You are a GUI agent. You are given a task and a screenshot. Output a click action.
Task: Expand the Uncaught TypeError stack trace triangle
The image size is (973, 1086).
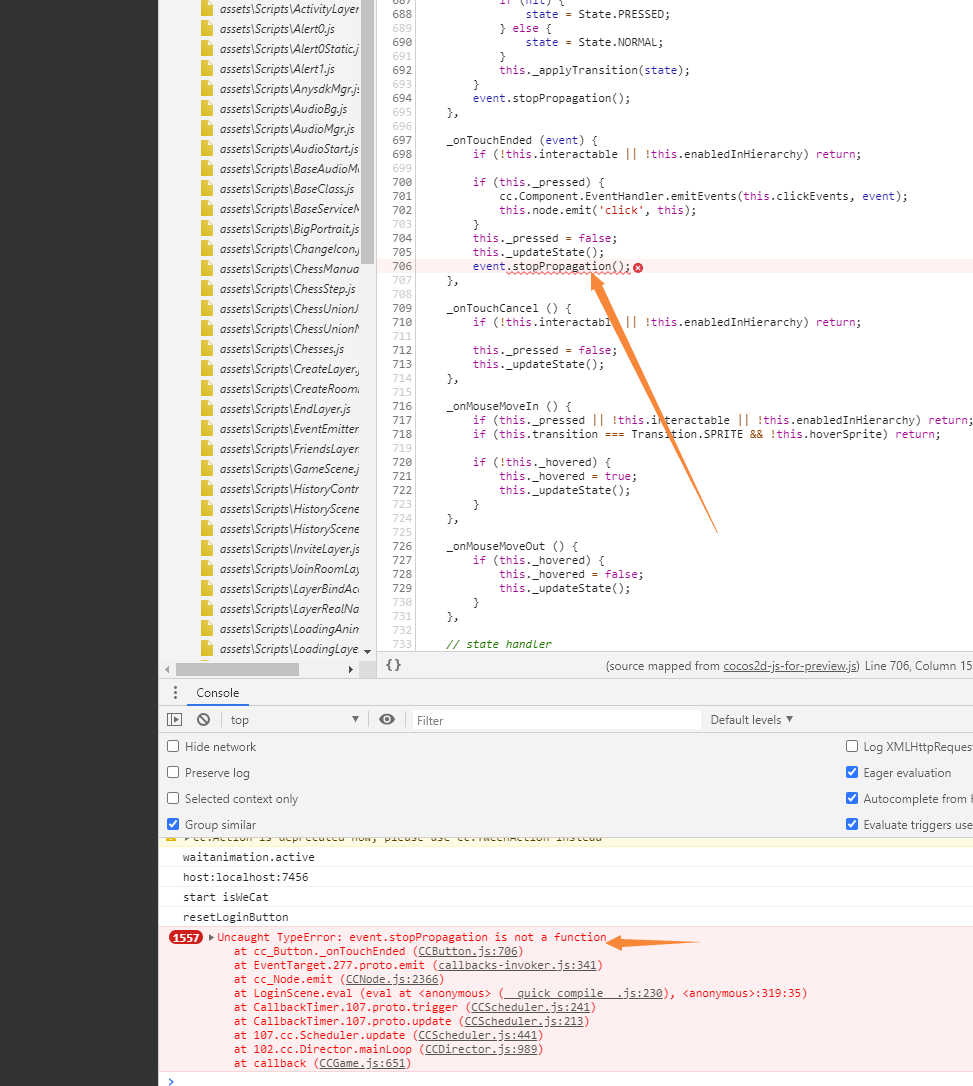click(x=211, y=937)
